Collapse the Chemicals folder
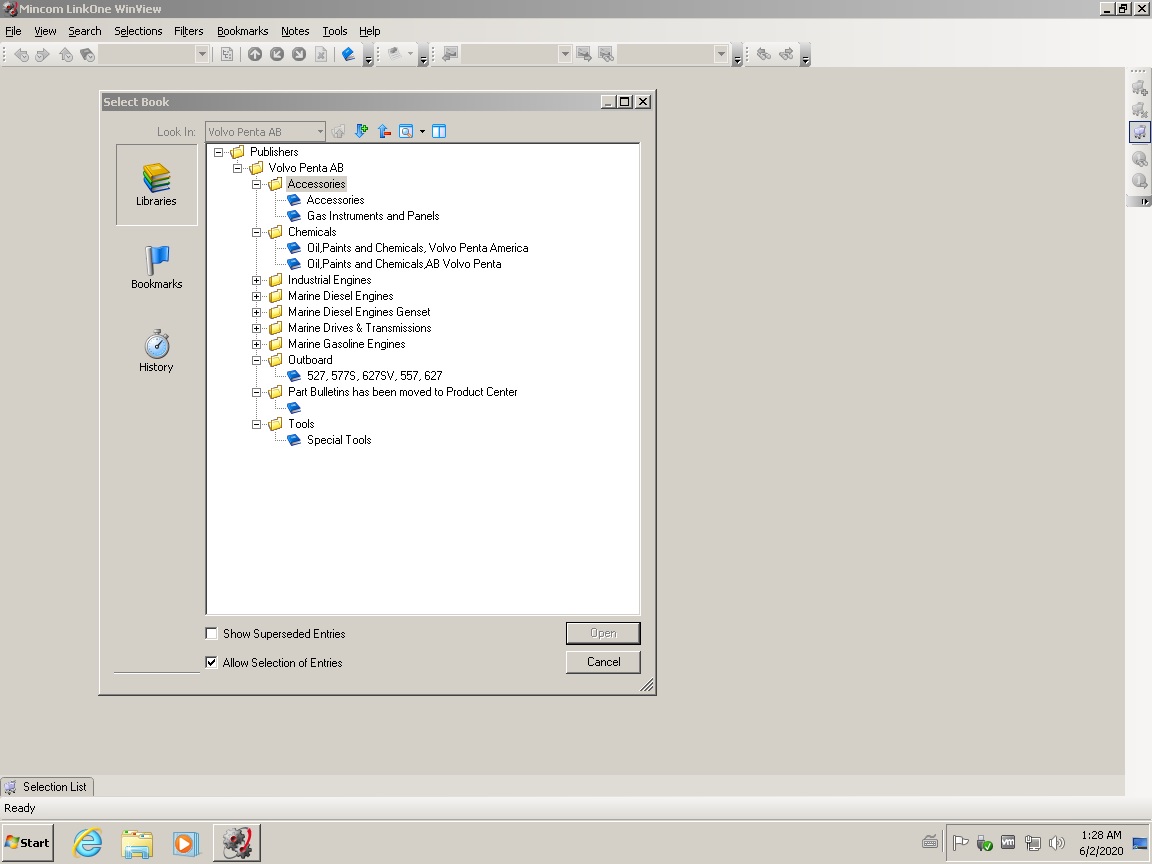 [x=257, y=232]
